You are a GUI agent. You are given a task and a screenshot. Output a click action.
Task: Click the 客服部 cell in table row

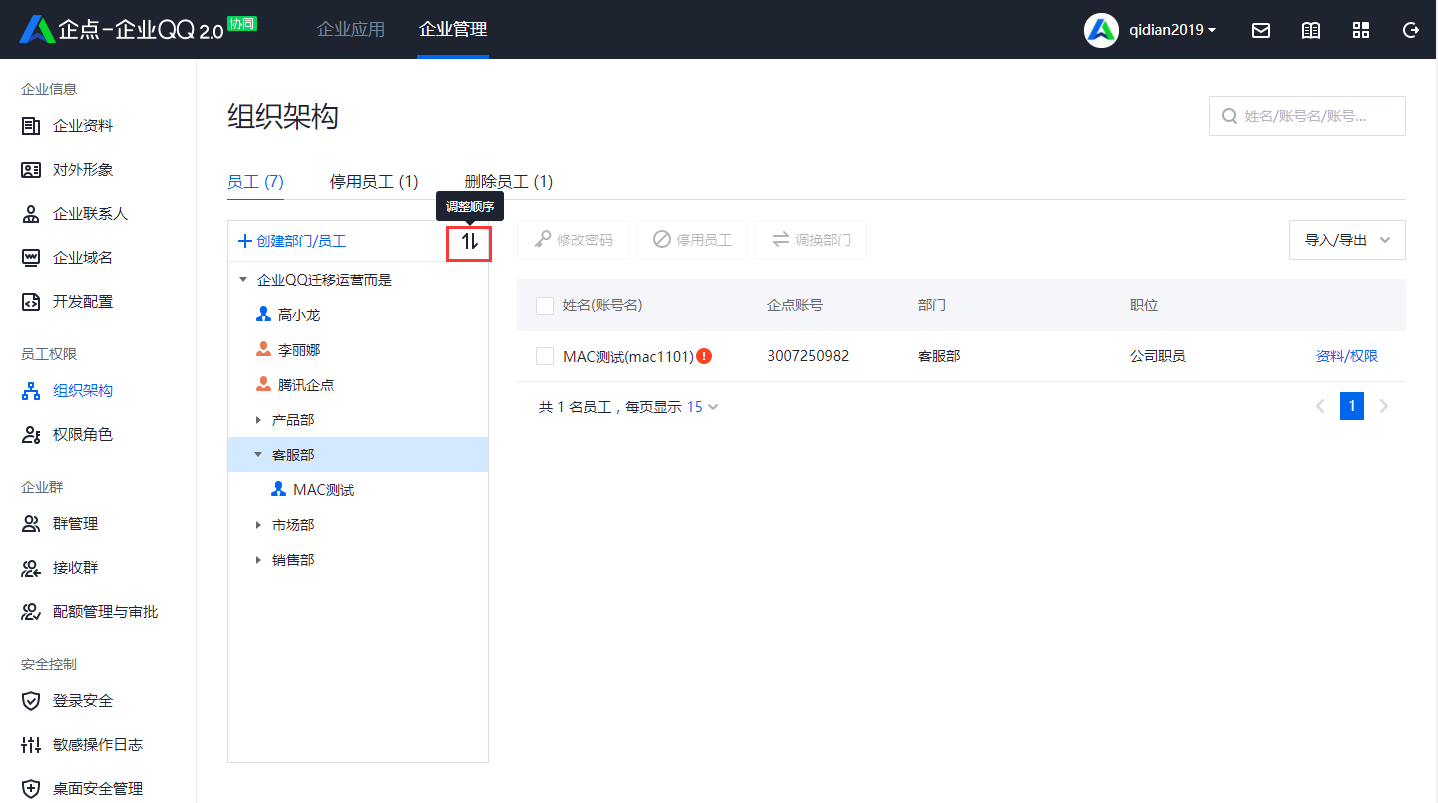click(x=939, y=356)
